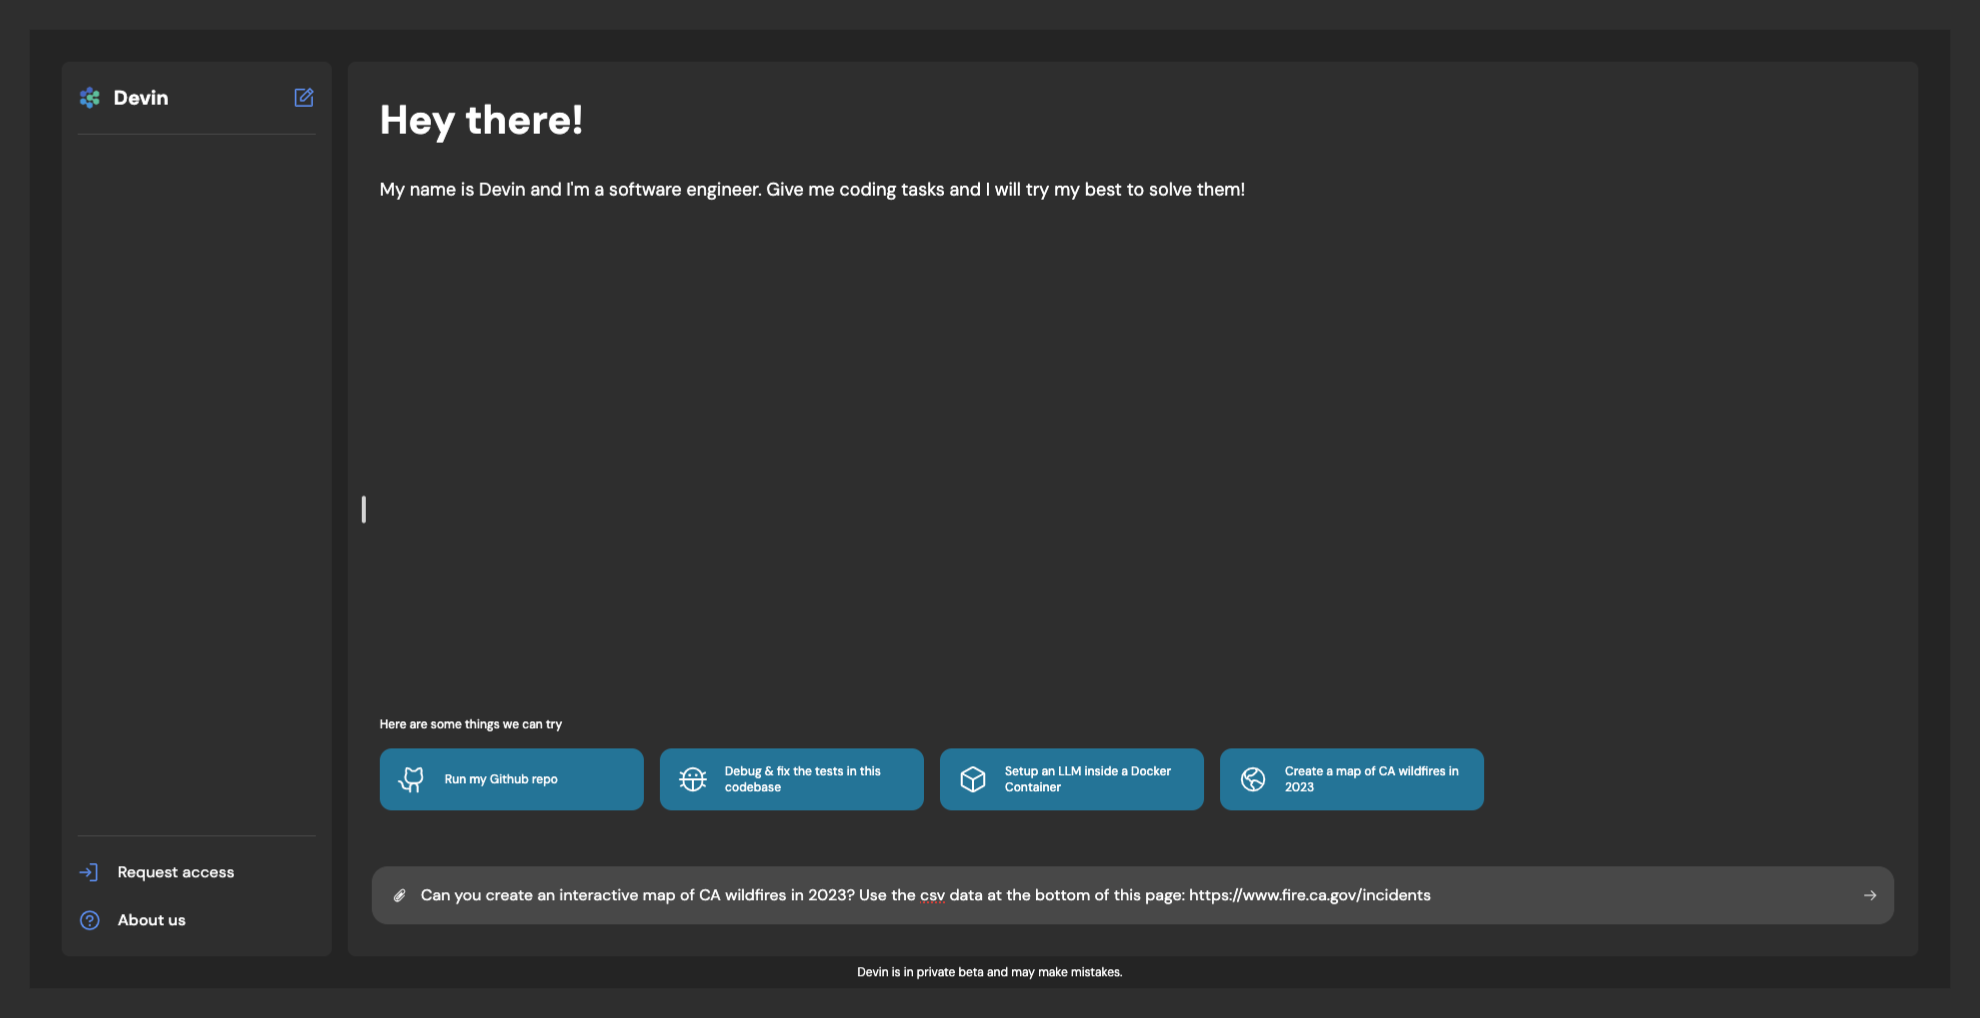The image size is (1980, 1018).
Task: Click the "Devin is in private beta" footer notice
Action: click(989, 972)
